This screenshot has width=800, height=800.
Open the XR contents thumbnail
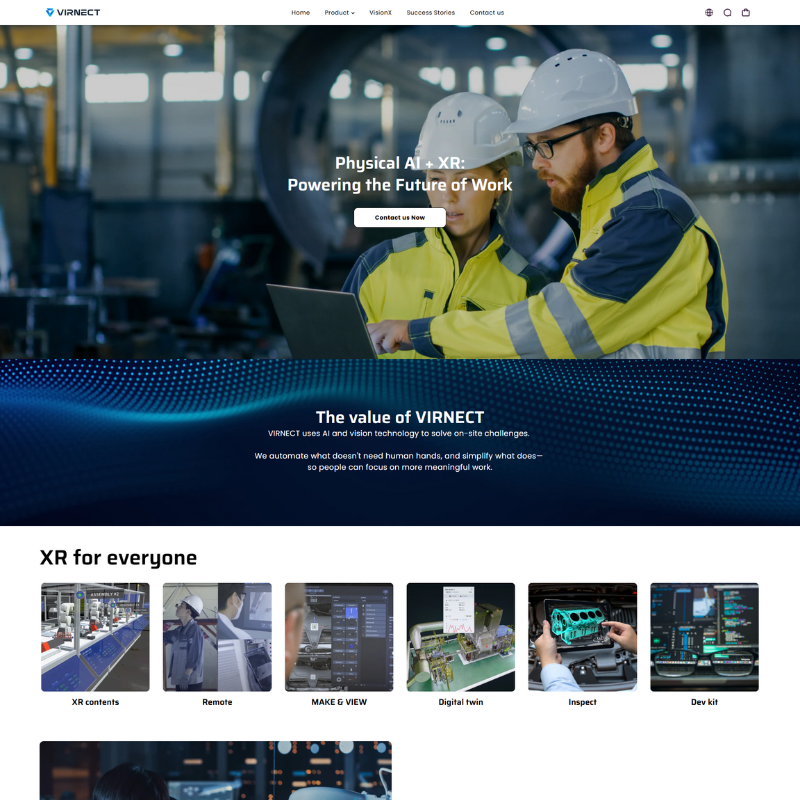95,637
